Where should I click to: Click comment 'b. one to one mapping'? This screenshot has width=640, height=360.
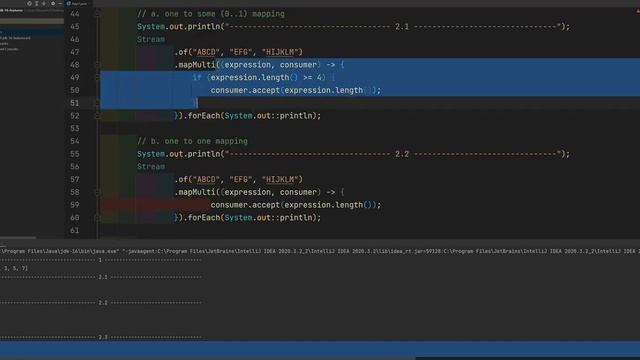[x=192, y=141]
